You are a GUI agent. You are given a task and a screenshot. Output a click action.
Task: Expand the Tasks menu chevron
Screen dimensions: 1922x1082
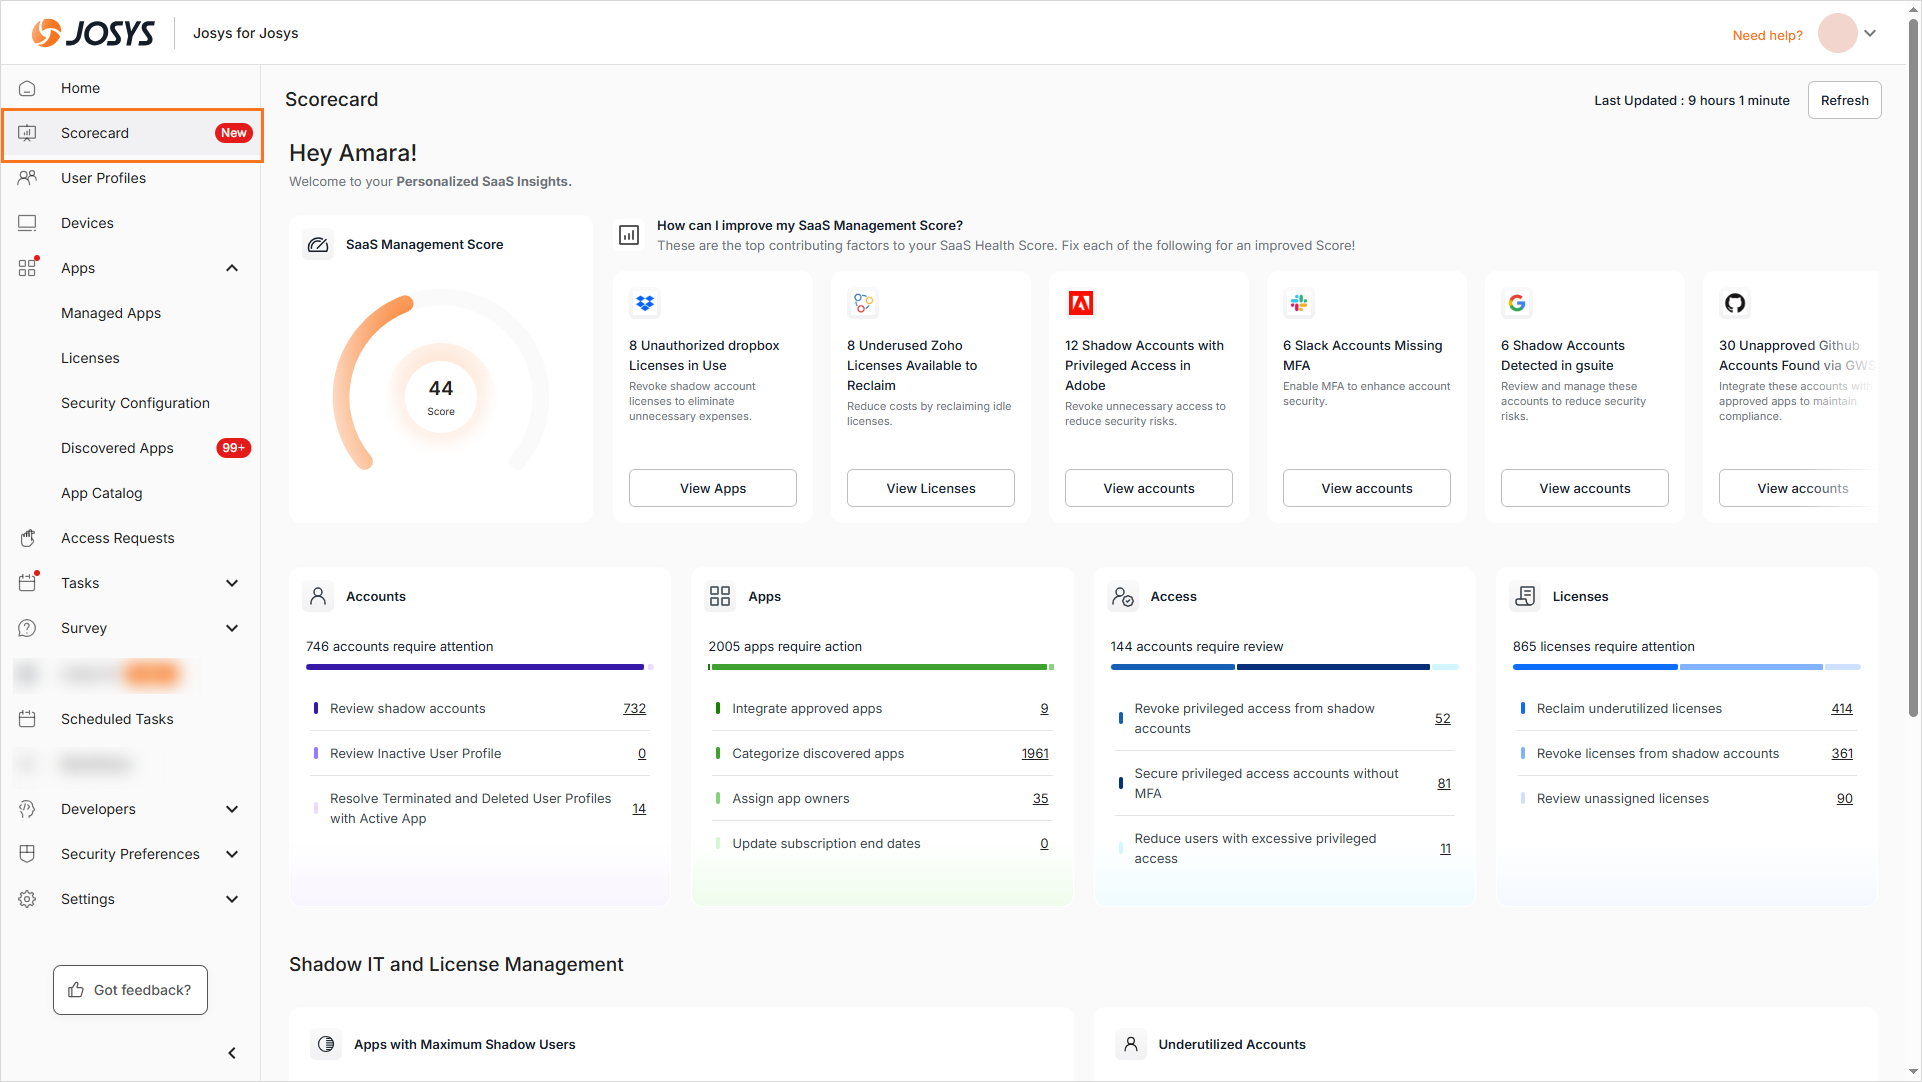(x=232, y=583)
